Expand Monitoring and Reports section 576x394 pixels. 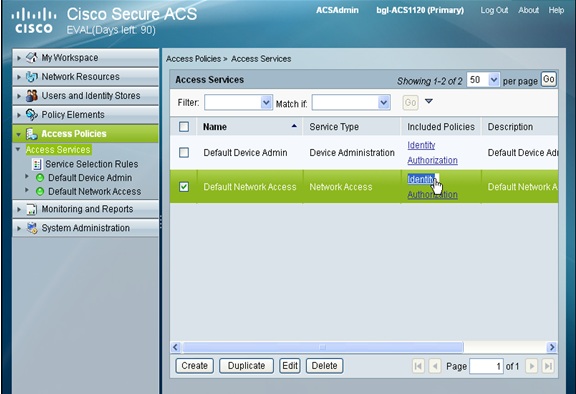19,209
